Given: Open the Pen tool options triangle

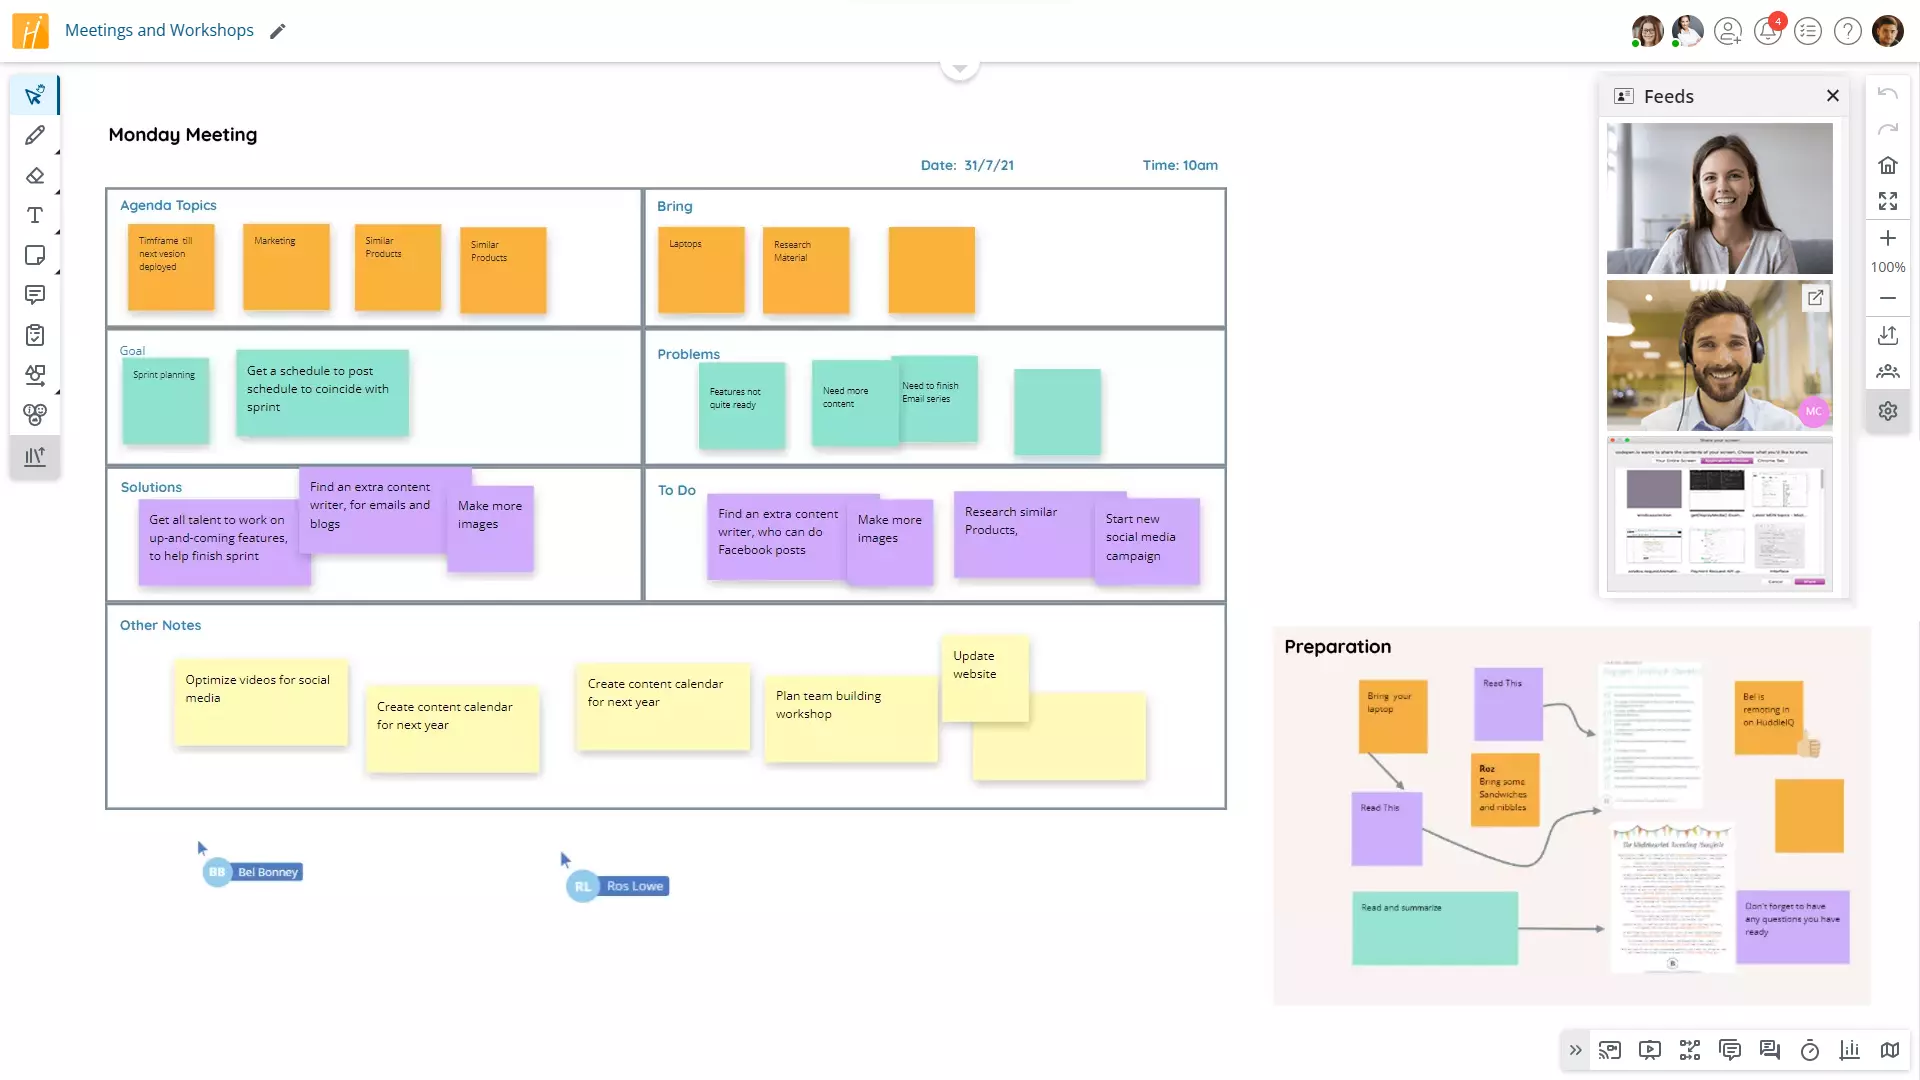Looking at the screenshot, I should pos(55,152).
